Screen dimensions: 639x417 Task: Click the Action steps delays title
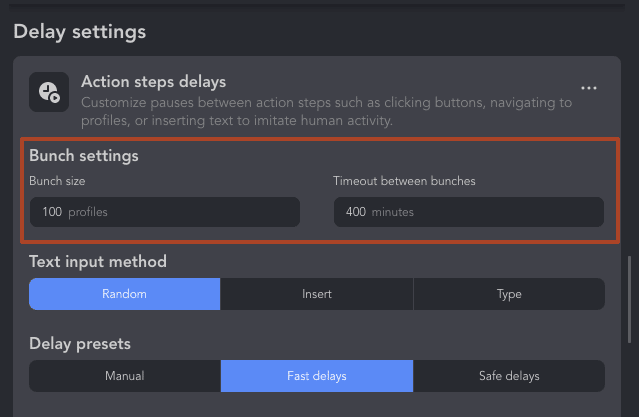click(x=154, y=82)
